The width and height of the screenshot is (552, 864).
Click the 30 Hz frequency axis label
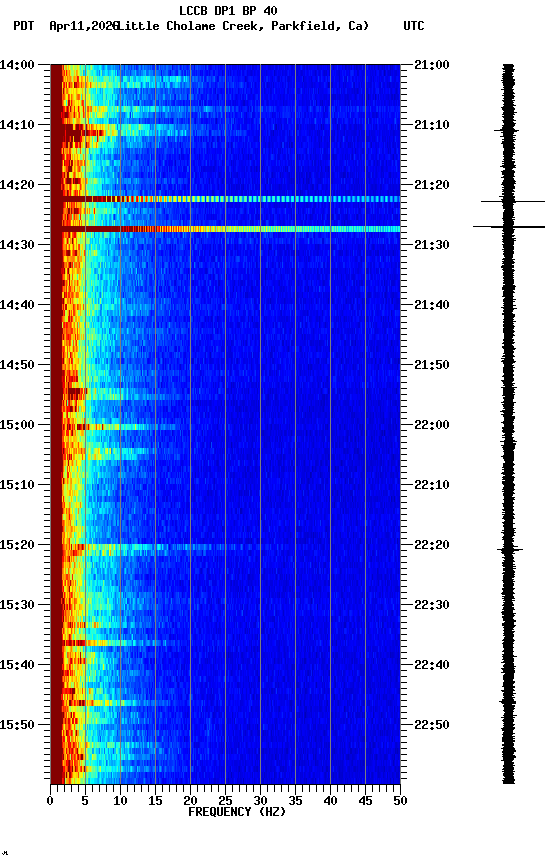[260, 801]
